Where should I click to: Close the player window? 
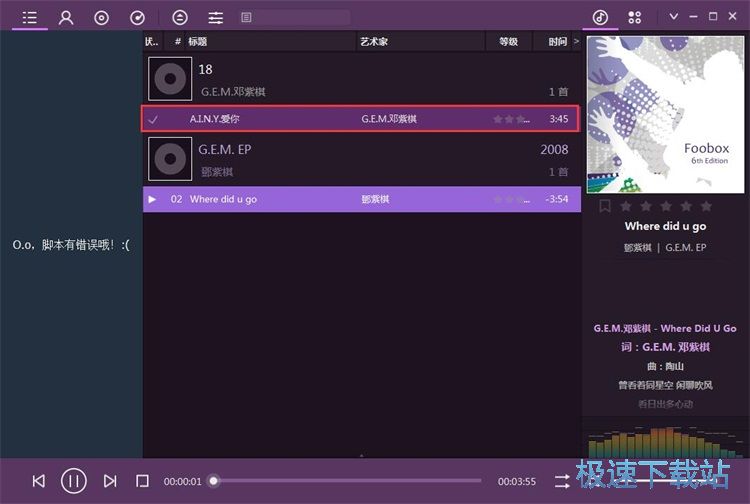coord(732,16)
